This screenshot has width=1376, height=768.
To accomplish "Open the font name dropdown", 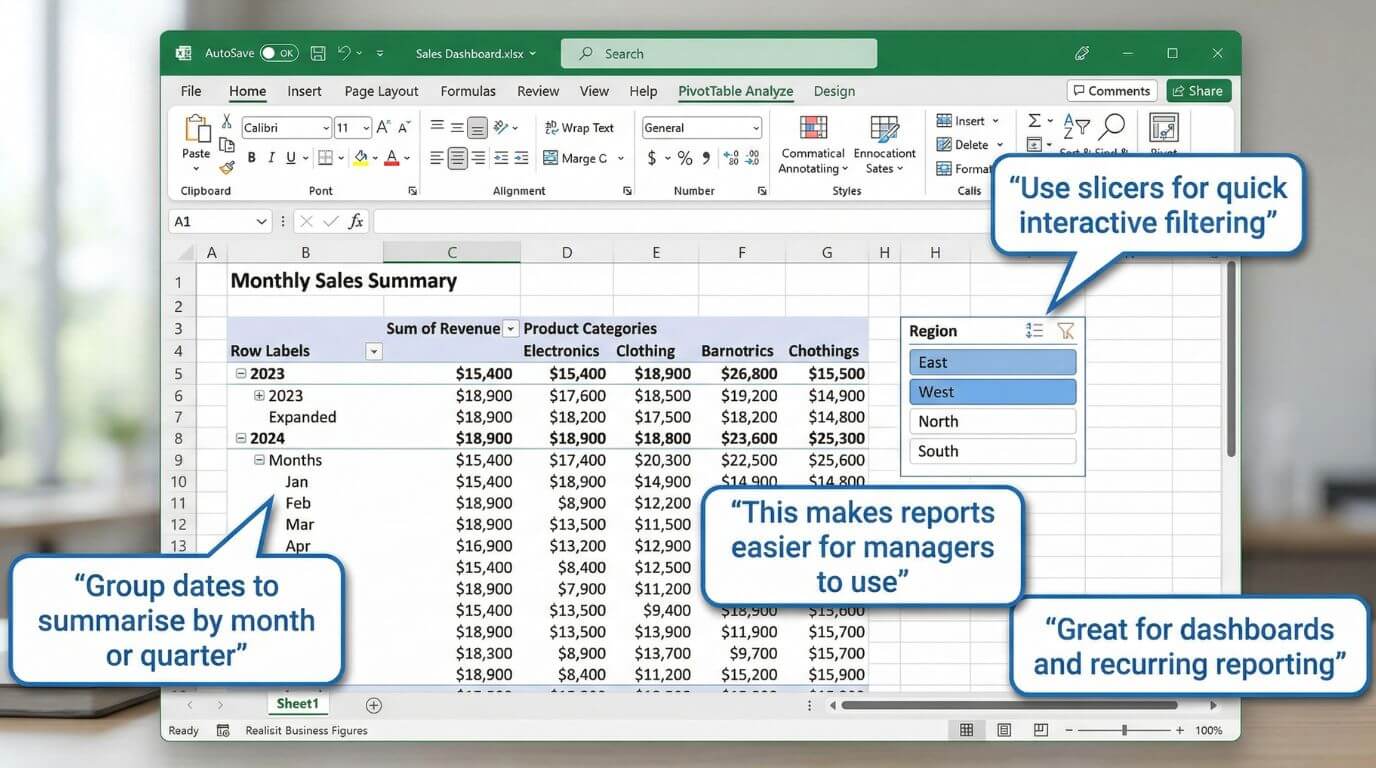I will (325, 127).
